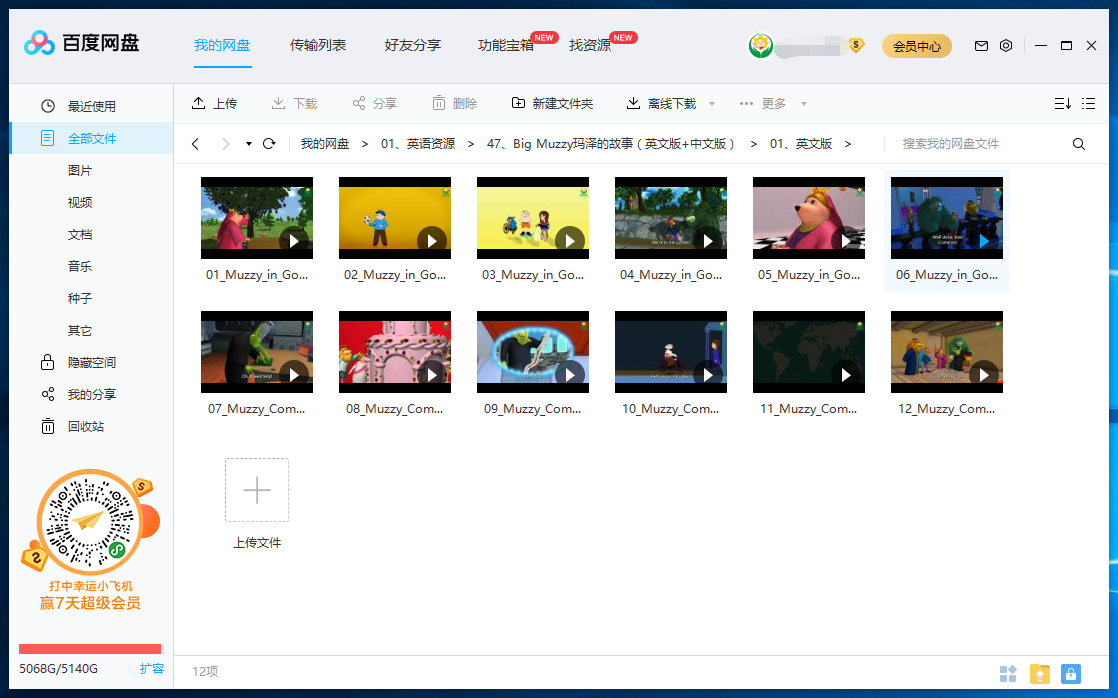
Task: Click the 上传文件 plus box
Action: coord(257,490)
